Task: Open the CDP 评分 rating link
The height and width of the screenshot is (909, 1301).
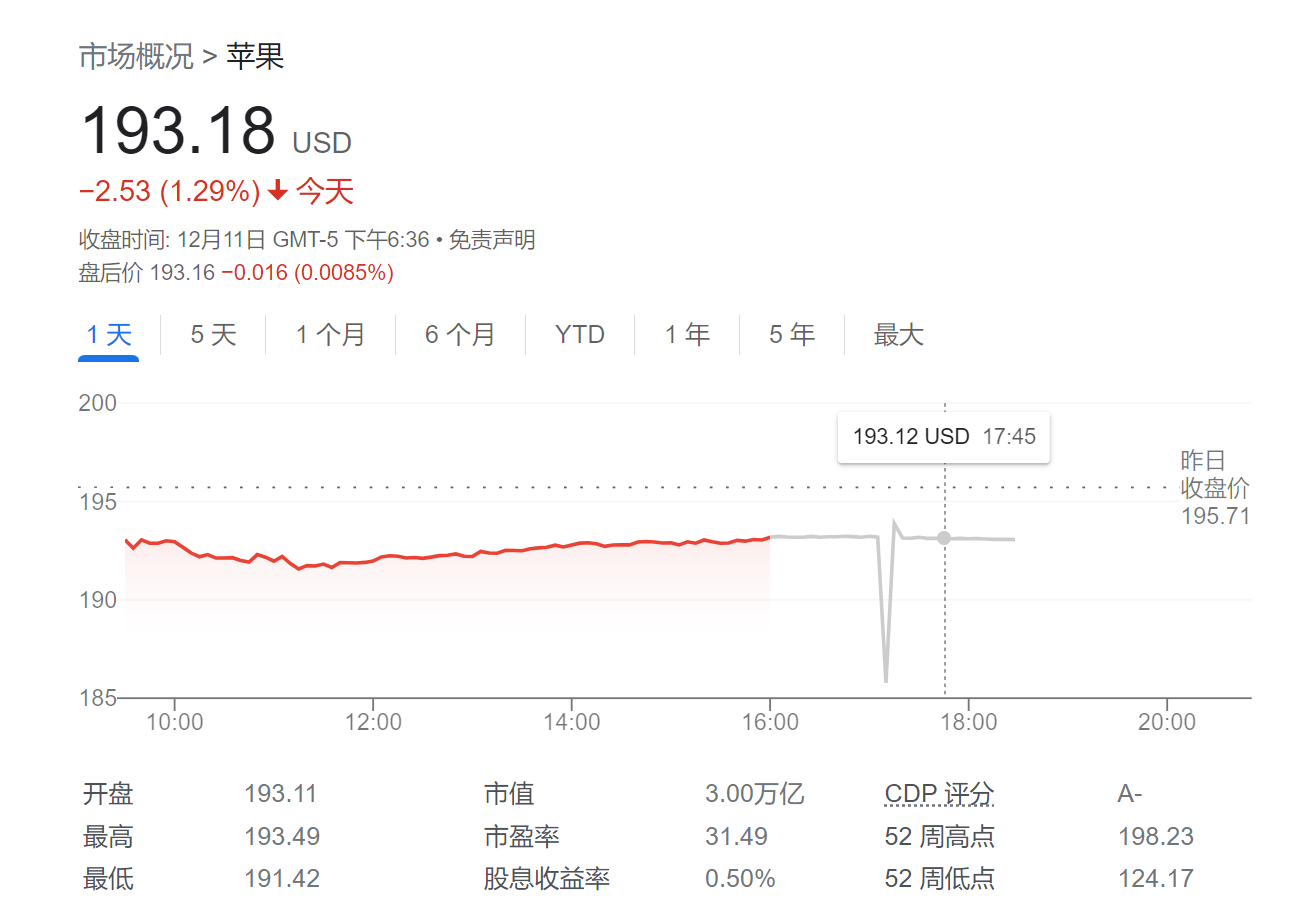Action: (938, 793)
